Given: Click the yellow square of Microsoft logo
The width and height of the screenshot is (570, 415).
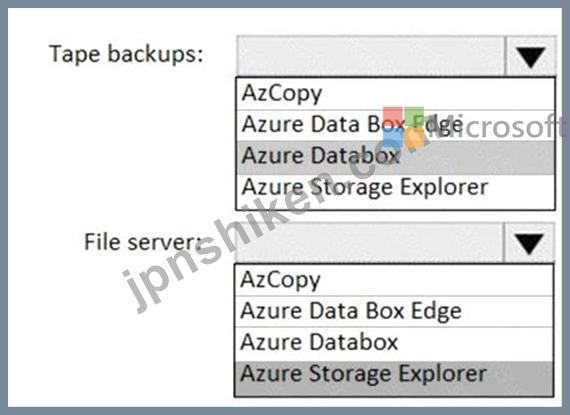Looking at the screenshot, I should coord(414,138).
